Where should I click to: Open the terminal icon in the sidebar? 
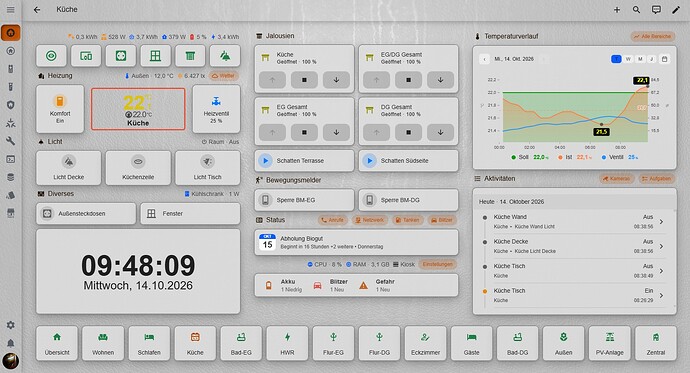[11, 159]
